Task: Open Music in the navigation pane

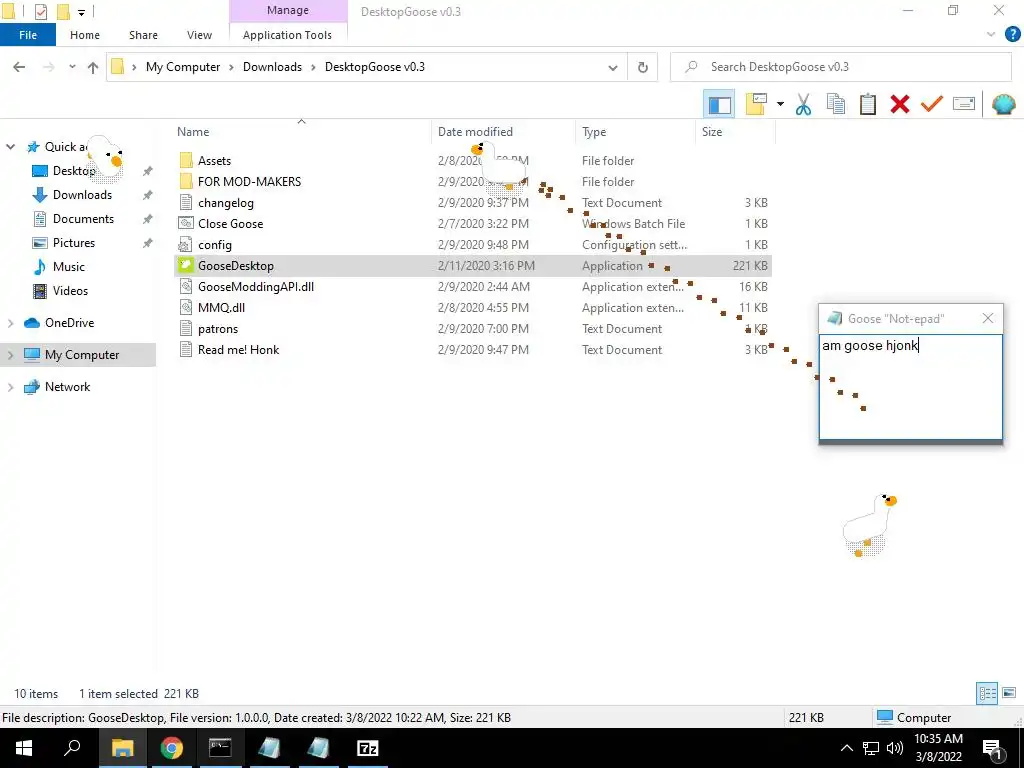Action: (x=69, y=266)
